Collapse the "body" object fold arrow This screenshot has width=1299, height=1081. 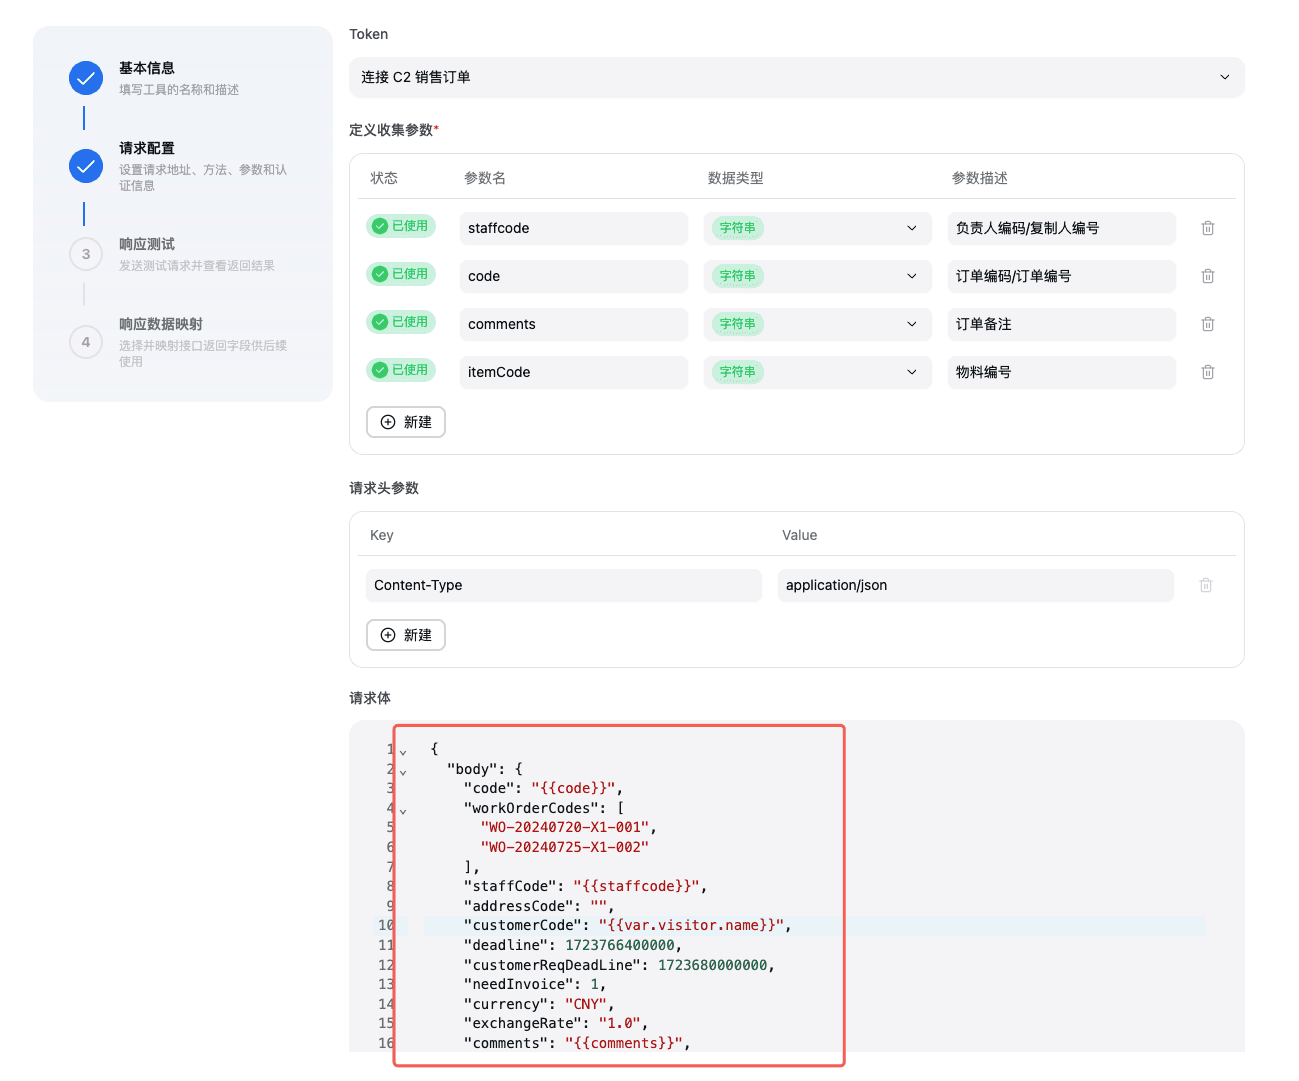[x=403, y=772]
